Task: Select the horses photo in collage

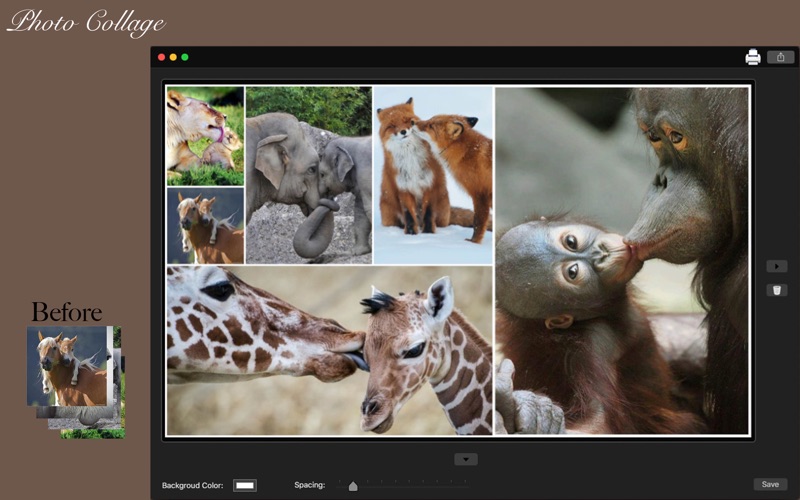Action: point(205,226)
